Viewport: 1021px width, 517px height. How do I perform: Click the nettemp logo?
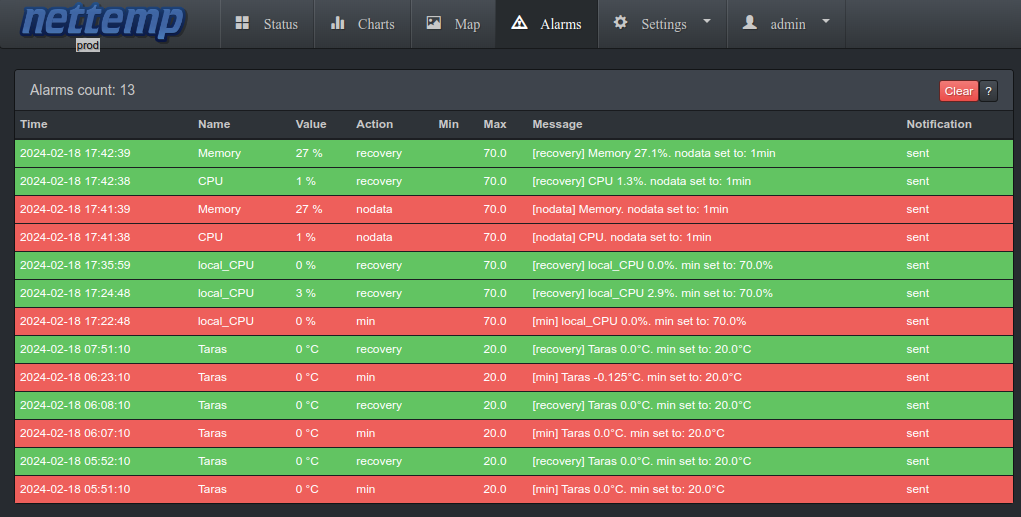pyautogui.click(x=103, y=22)
